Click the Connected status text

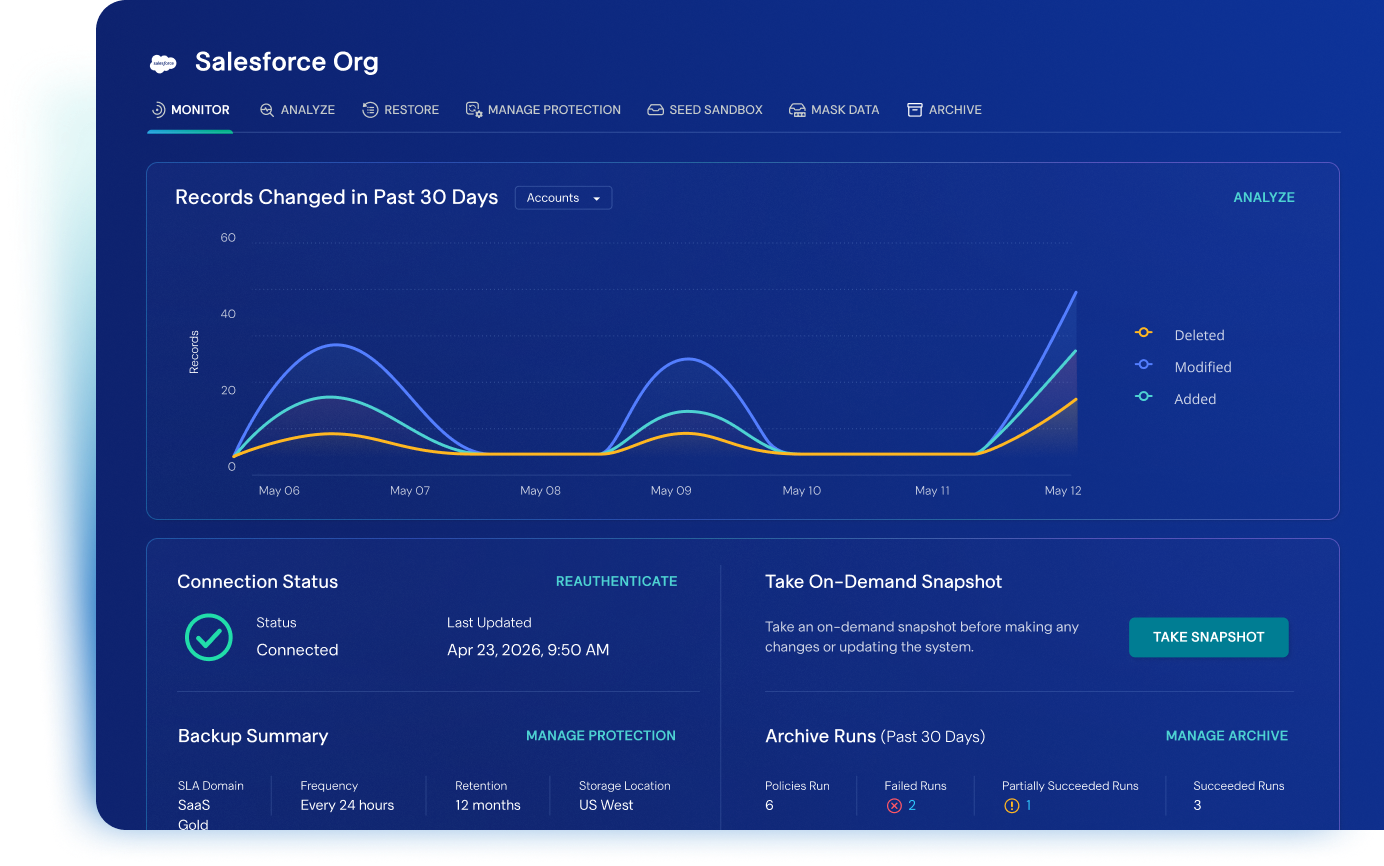coord(297,650)
